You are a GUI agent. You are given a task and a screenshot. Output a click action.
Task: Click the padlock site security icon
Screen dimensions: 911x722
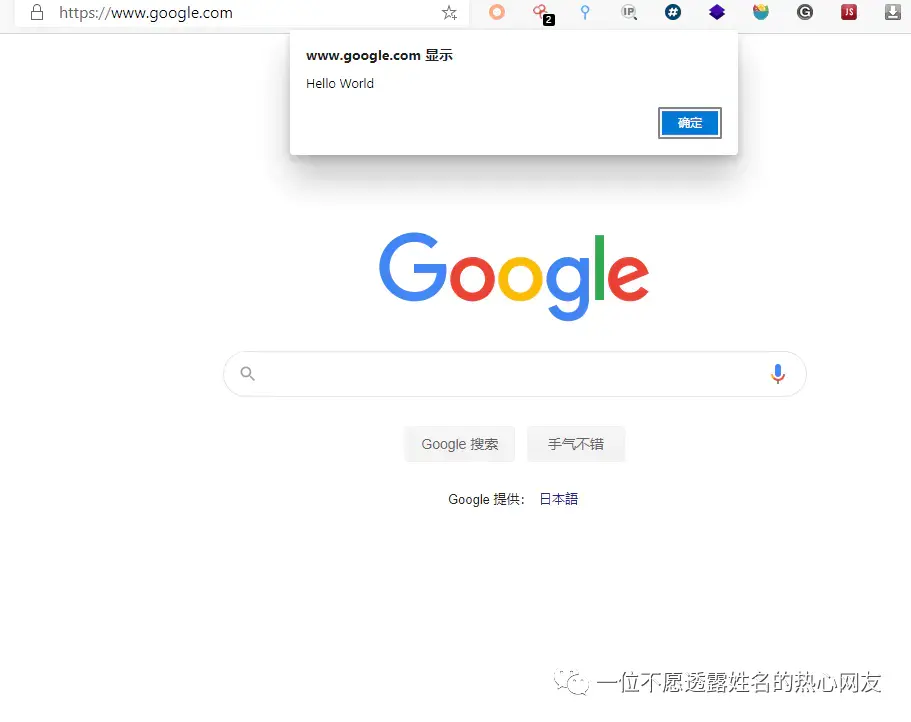tap(37, 13)
